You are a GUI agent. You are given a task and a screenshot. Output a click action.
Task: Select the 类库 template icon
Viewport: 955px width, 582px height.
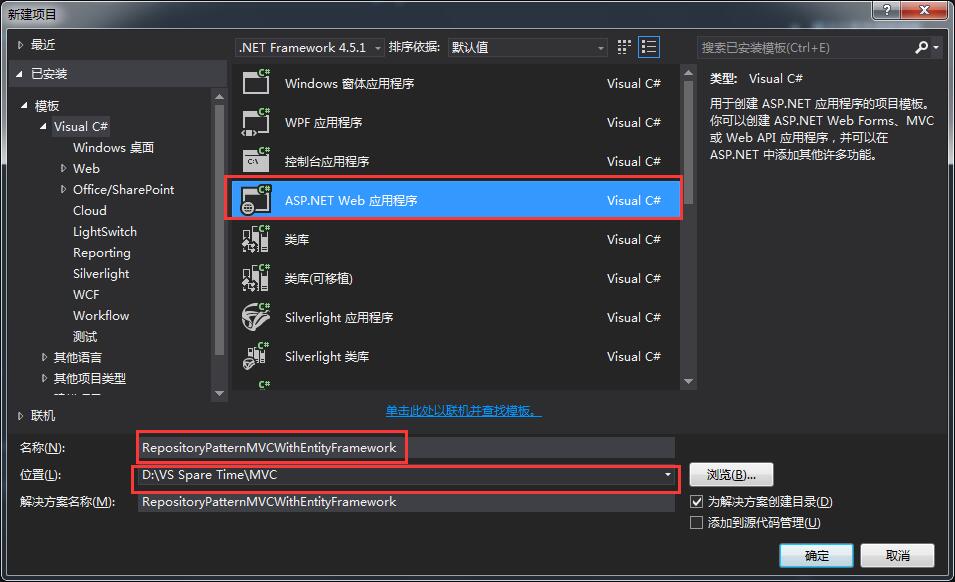(256, 239)
